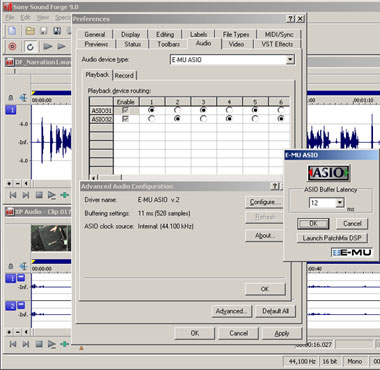Image resolution: width=380 pixels, height=370 pixels.
Task: Select channel 2 button in XP Audio window
Action: 10,306
